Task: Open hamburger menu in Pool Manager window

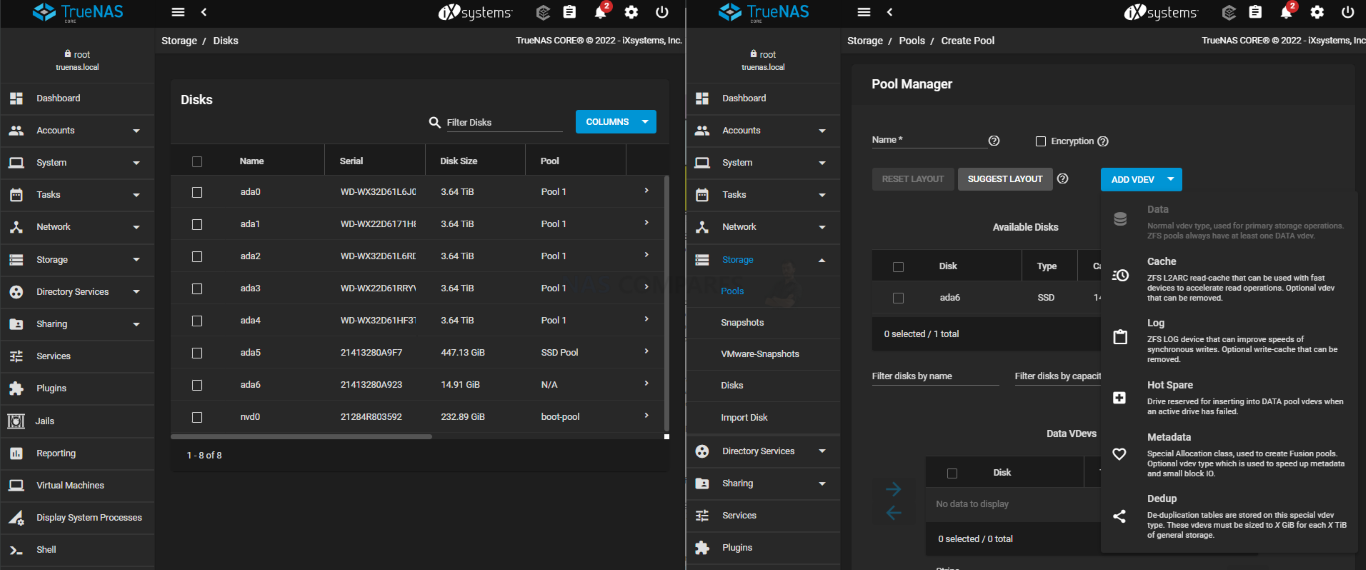Action: tap(864, 12)
